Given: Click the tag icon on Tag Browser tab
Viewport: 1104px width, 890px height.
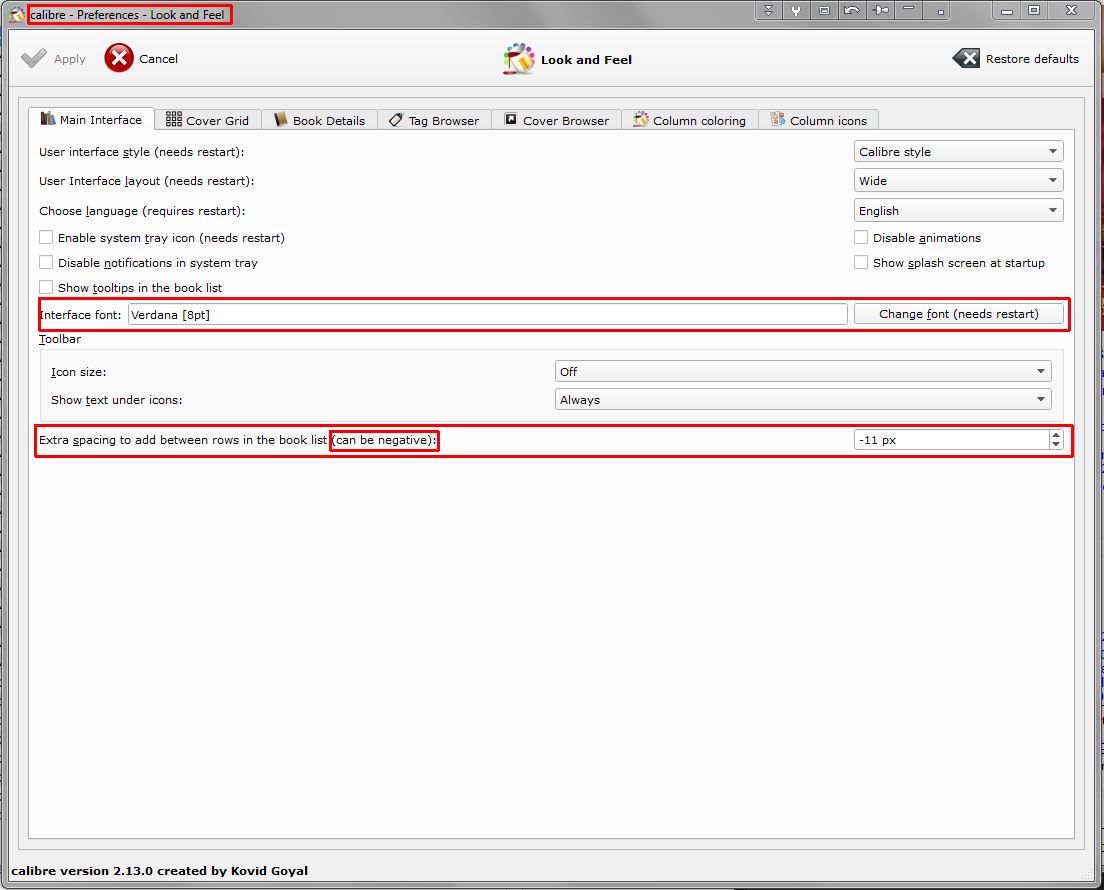Looking at the screenshot, I should point(396,120).
